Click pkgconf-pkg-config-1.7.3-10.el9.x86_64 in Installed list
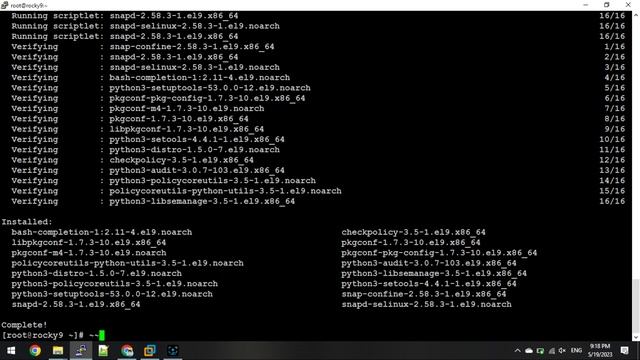640x360 pixels. (439, 253)
